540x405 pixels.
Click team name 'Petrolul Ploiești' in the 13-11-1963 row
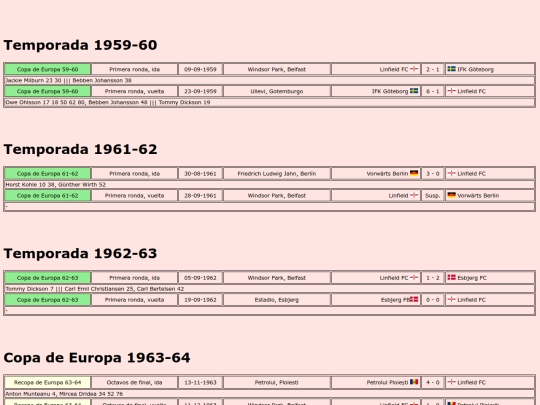click(387, 382)
